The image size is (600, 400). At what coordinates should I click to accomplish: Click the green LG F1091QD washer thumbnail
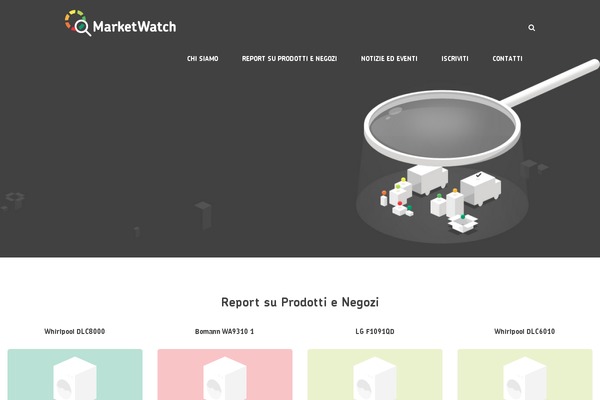point(375,374)
